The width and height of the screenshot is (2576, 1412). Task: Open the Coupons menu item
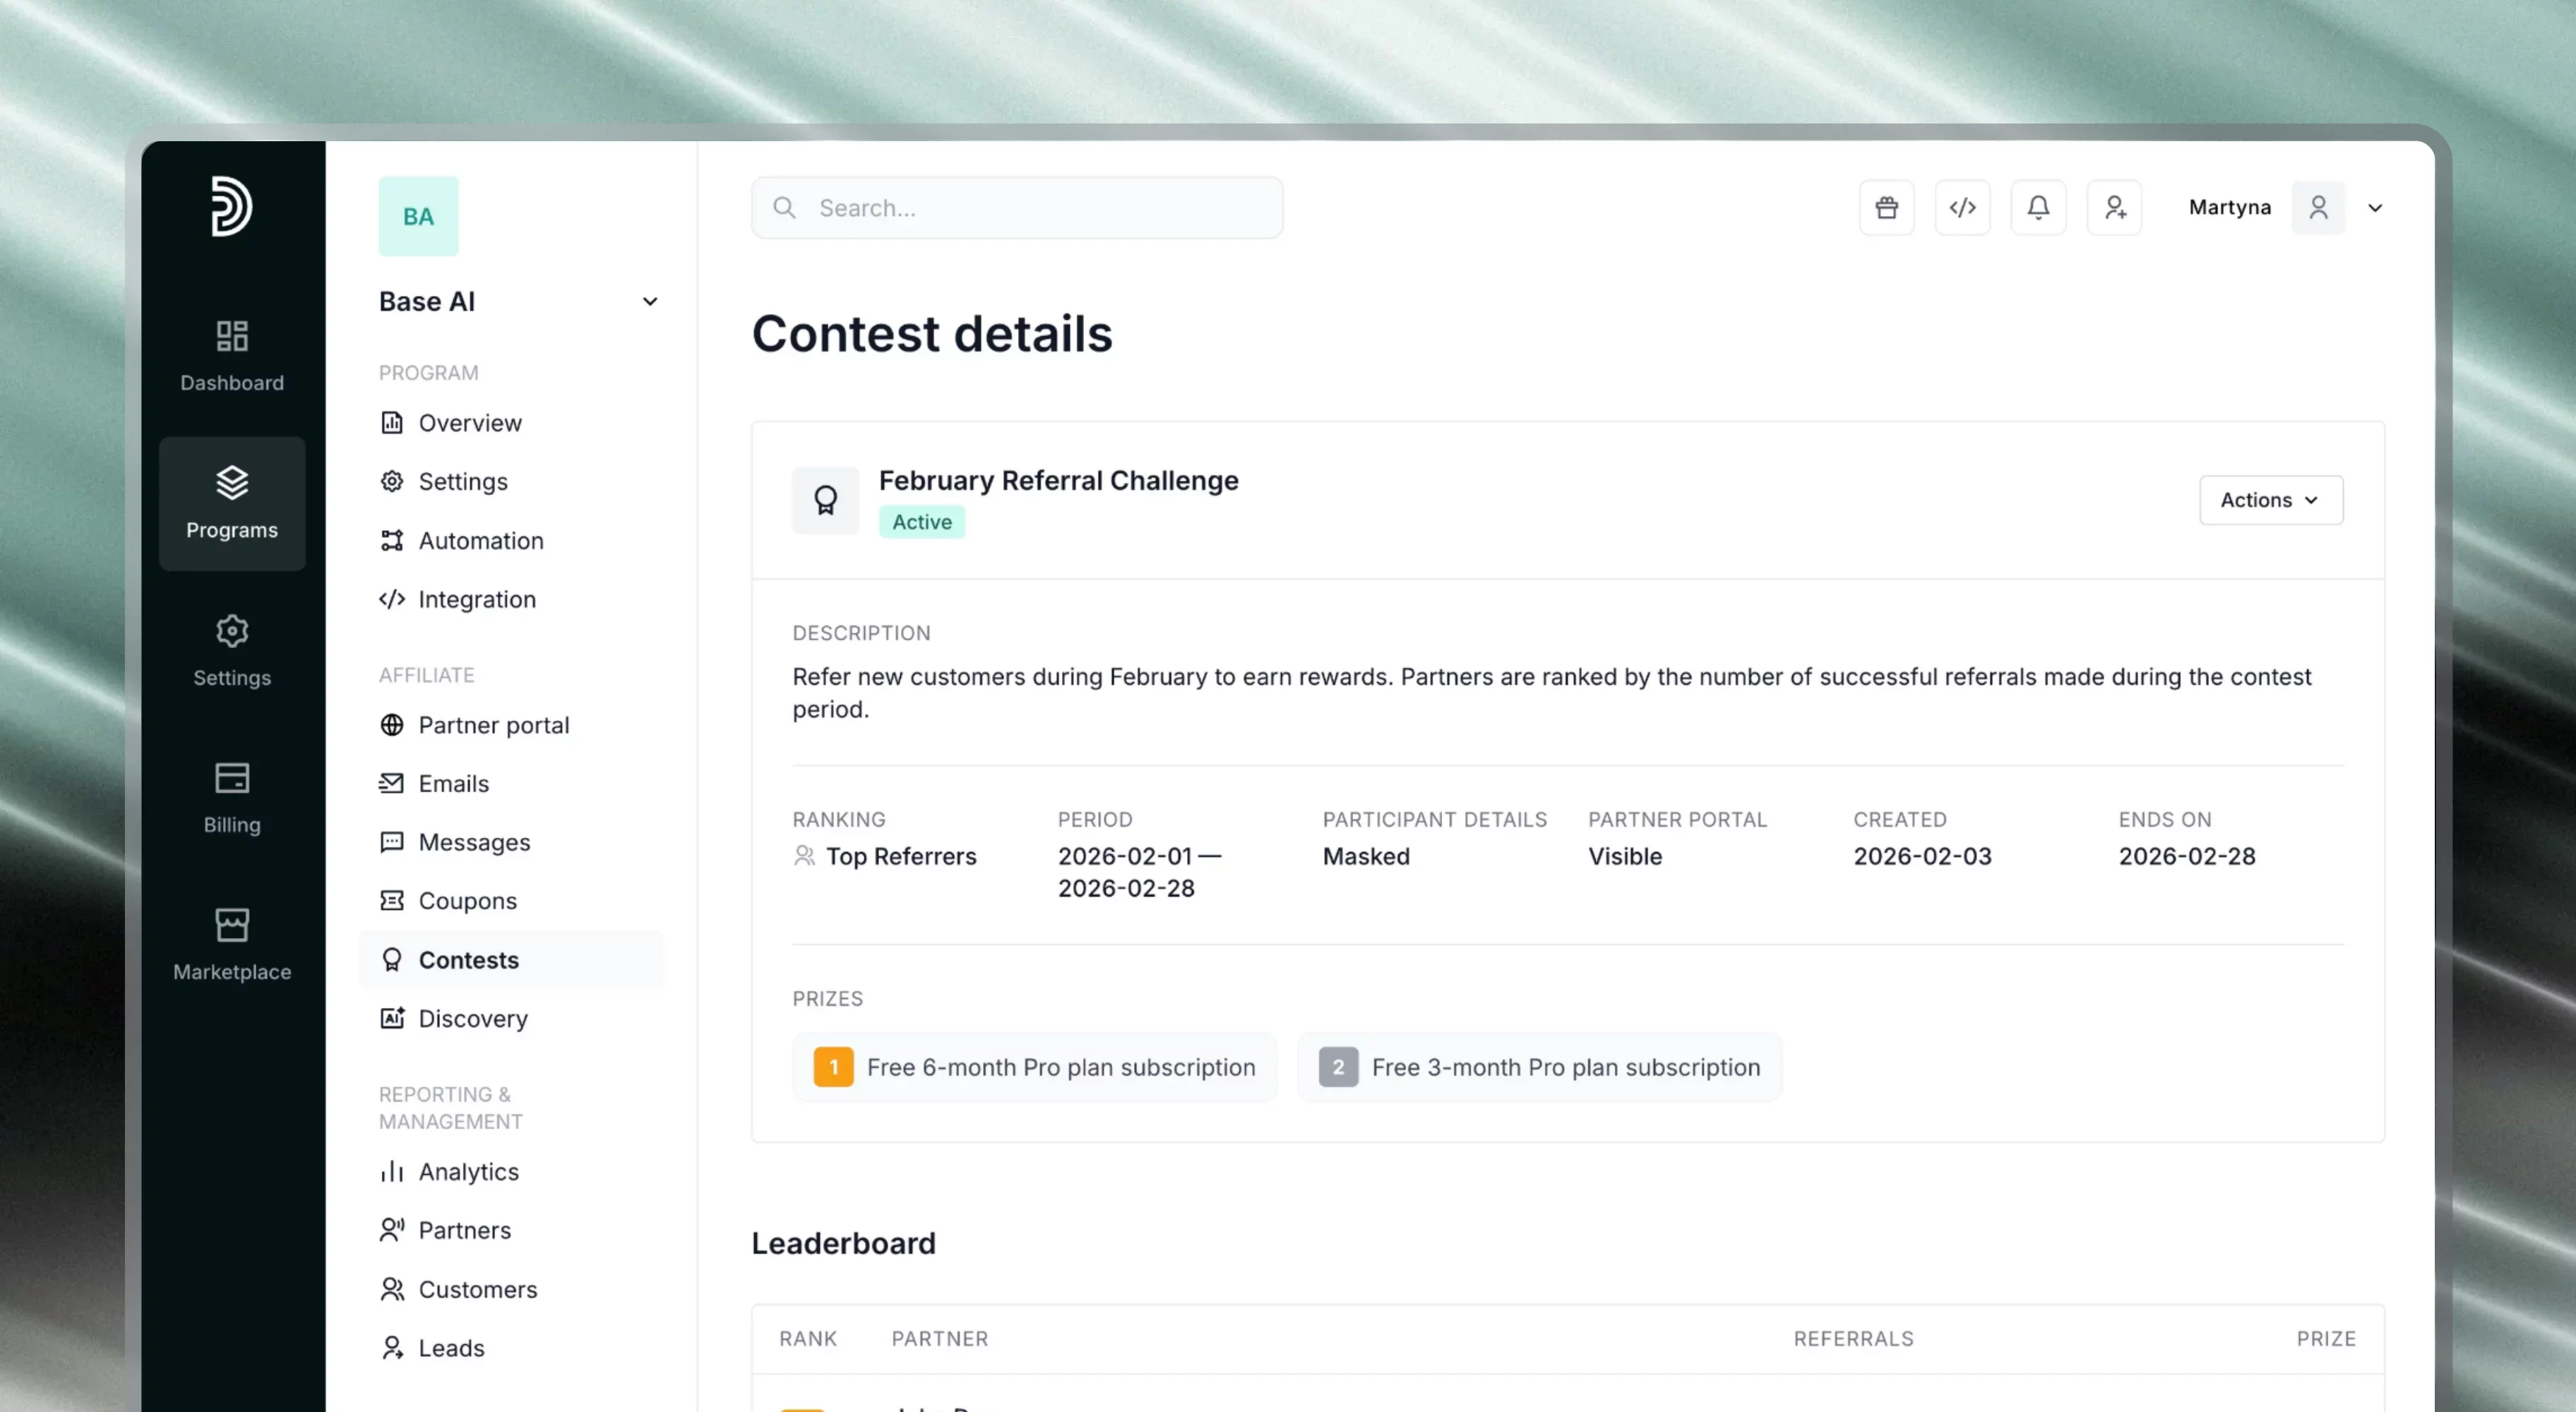467,901
